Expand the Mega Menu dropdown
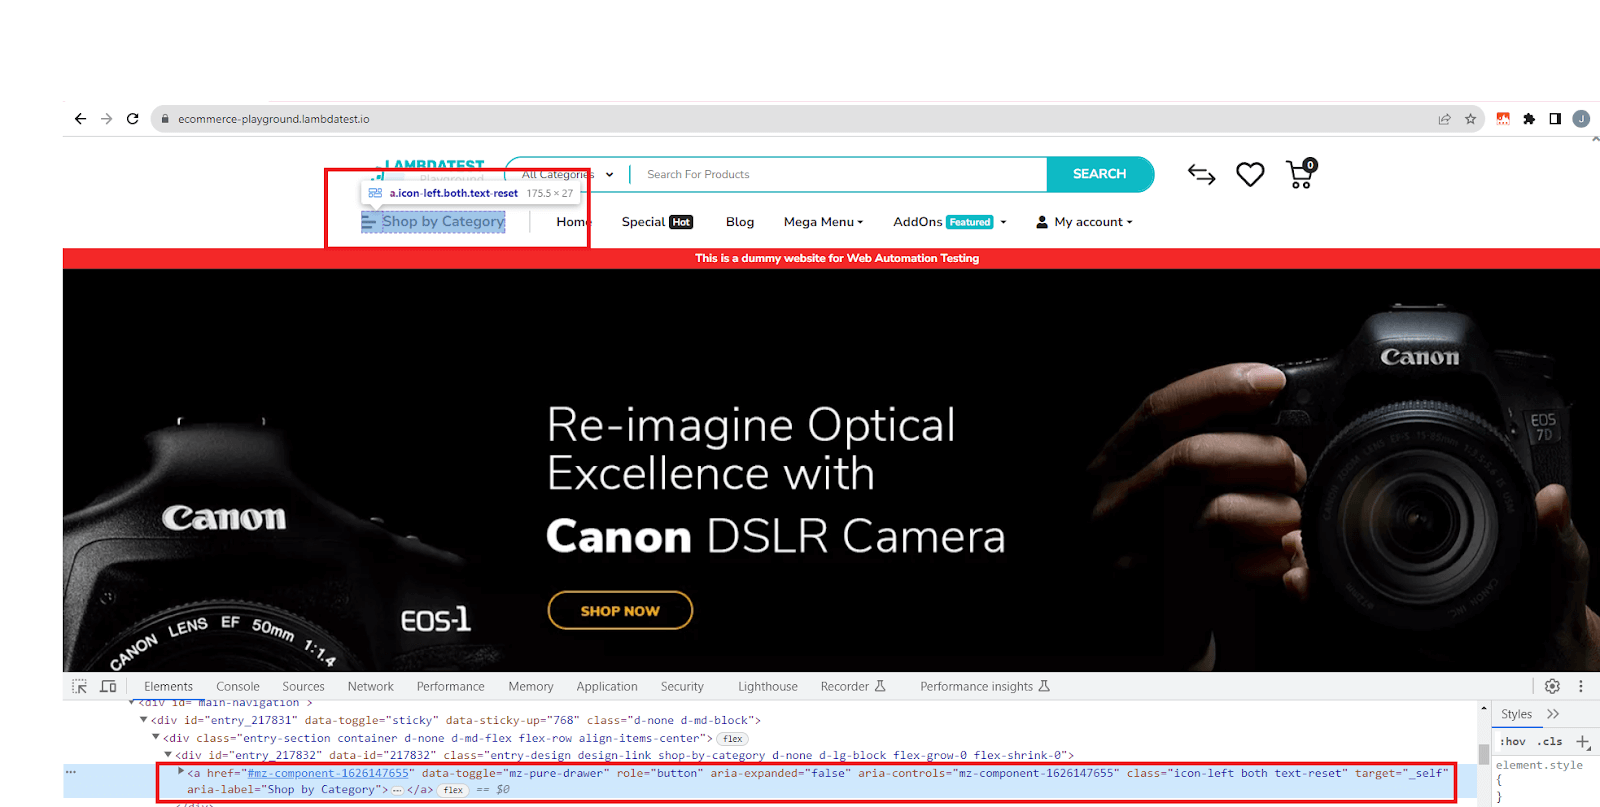The width and height of the screenshot is (1600, 807). pos(823,222)
